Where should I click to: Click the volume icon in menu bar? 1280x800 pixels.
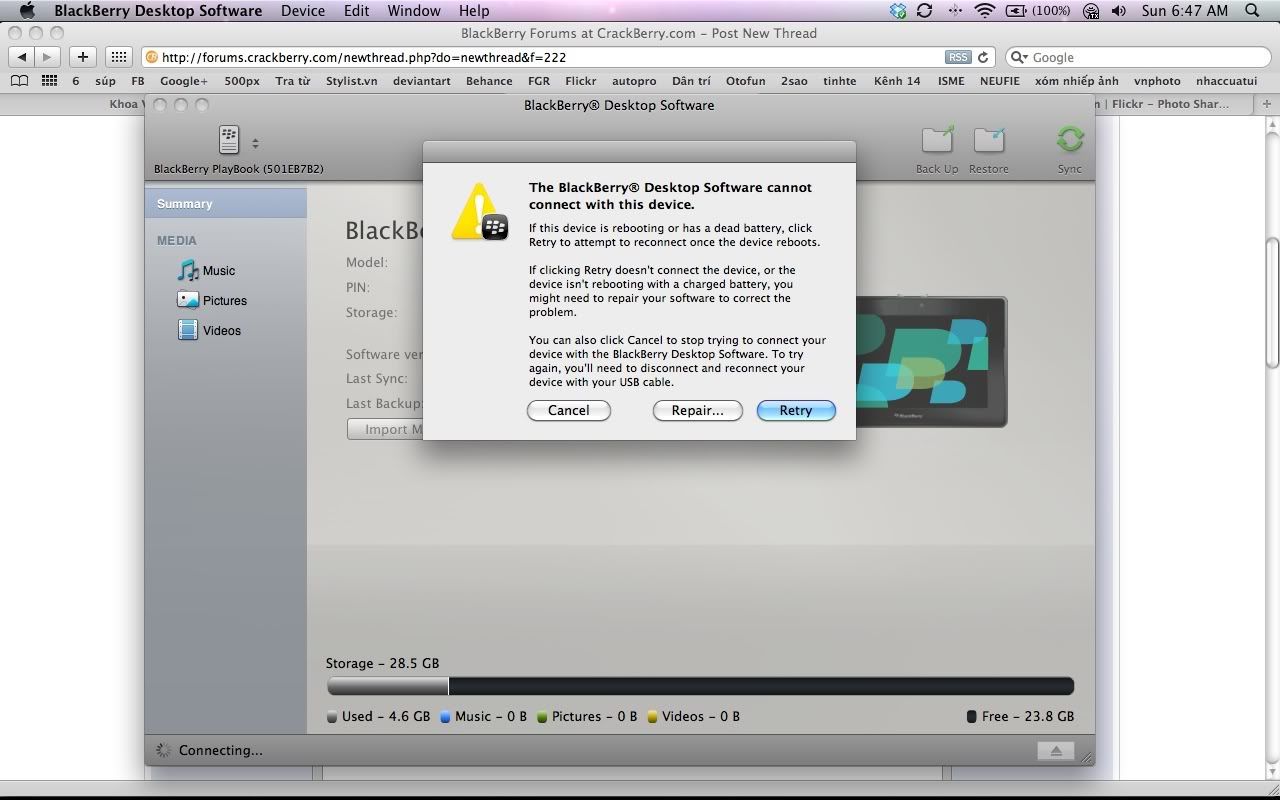pos(1118,11)
